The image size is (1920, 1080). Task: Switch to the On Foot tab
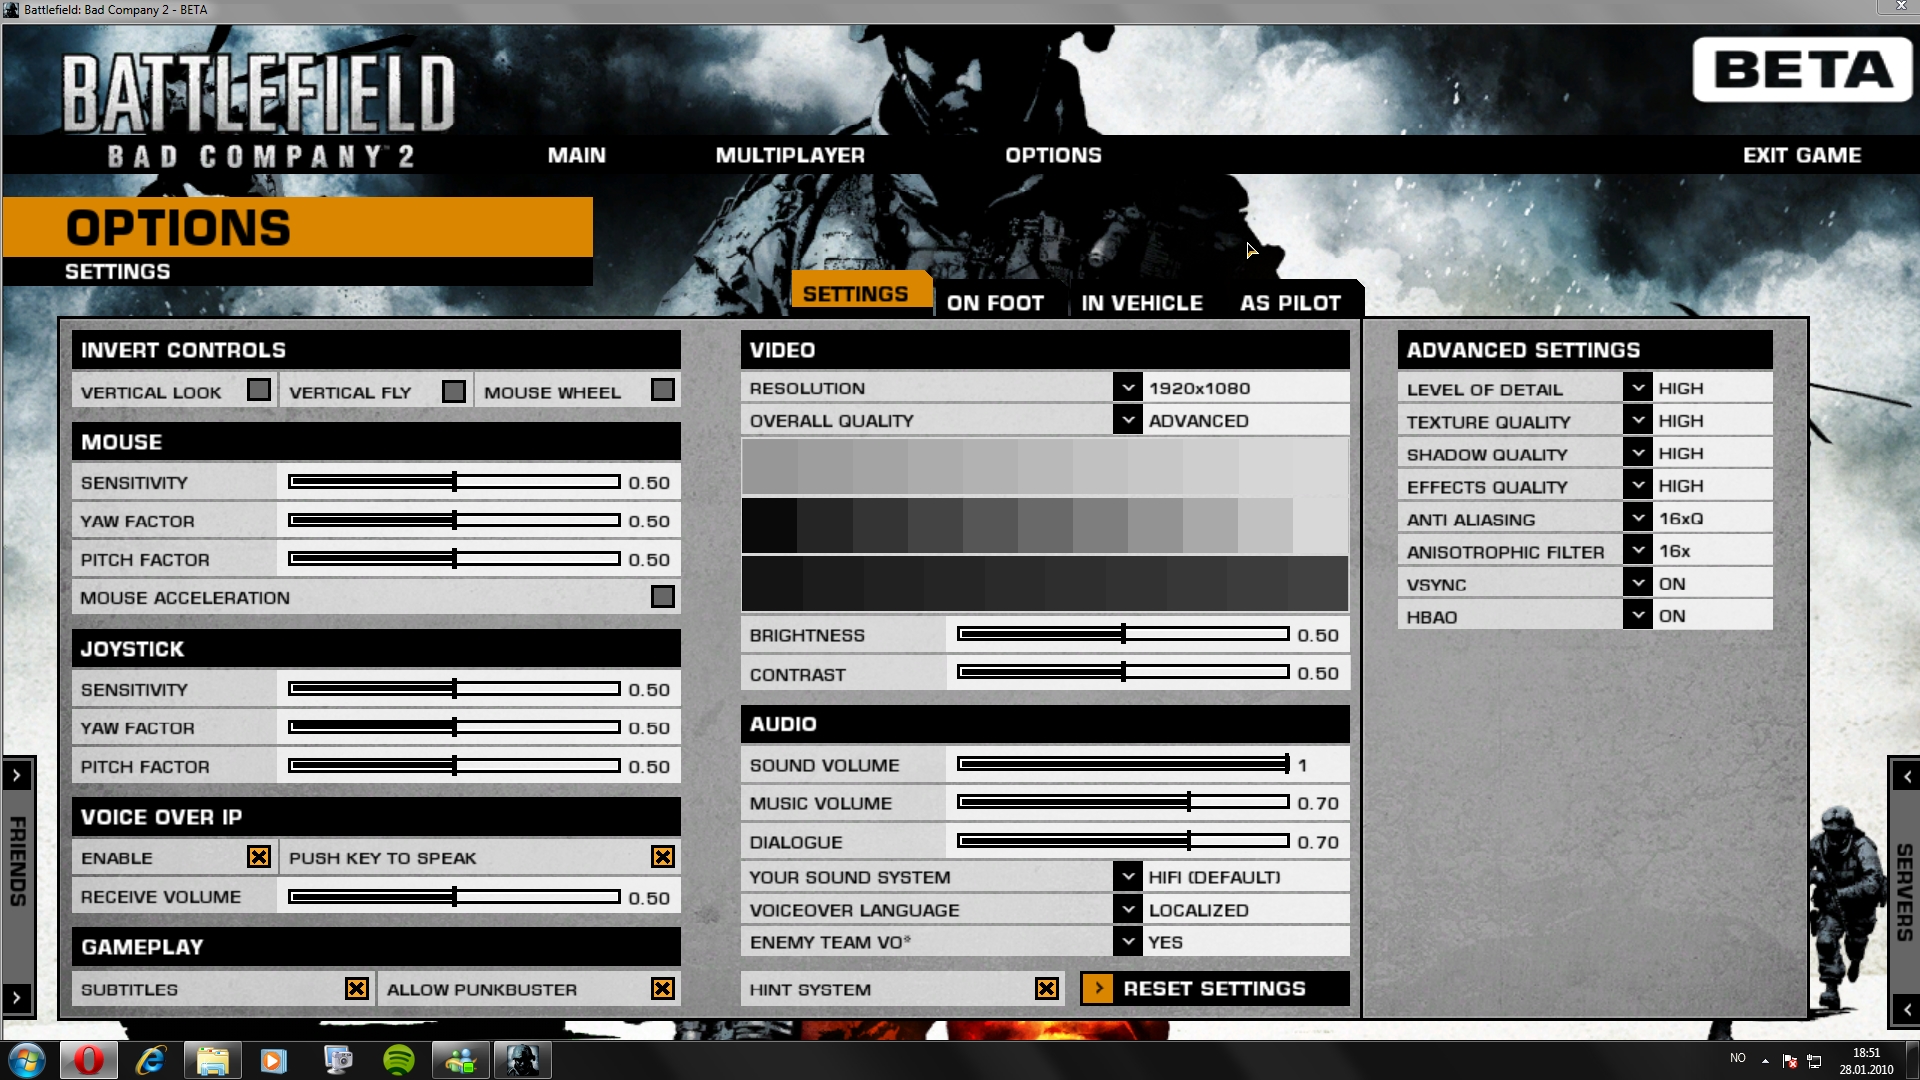995,303
